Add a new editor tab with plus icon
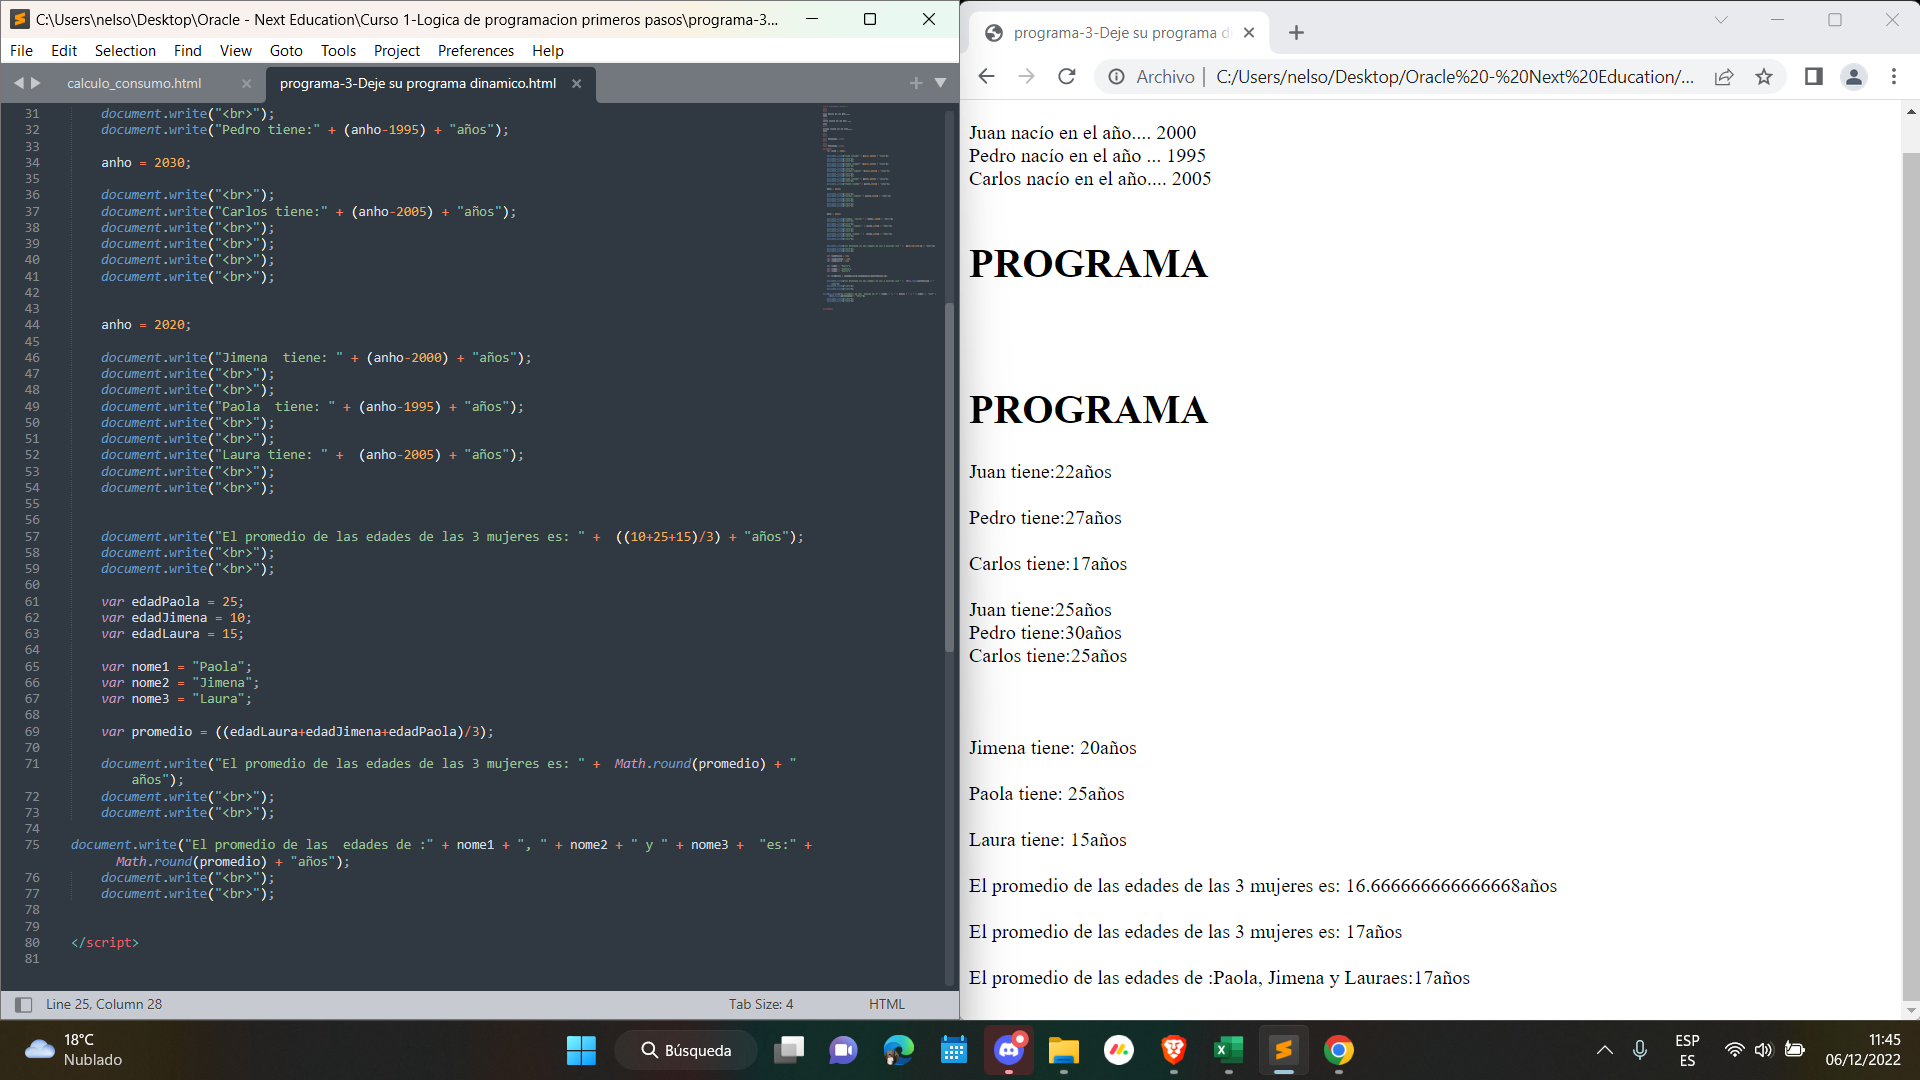Screen dimensions: 1920x1080 tap(916, 83)
